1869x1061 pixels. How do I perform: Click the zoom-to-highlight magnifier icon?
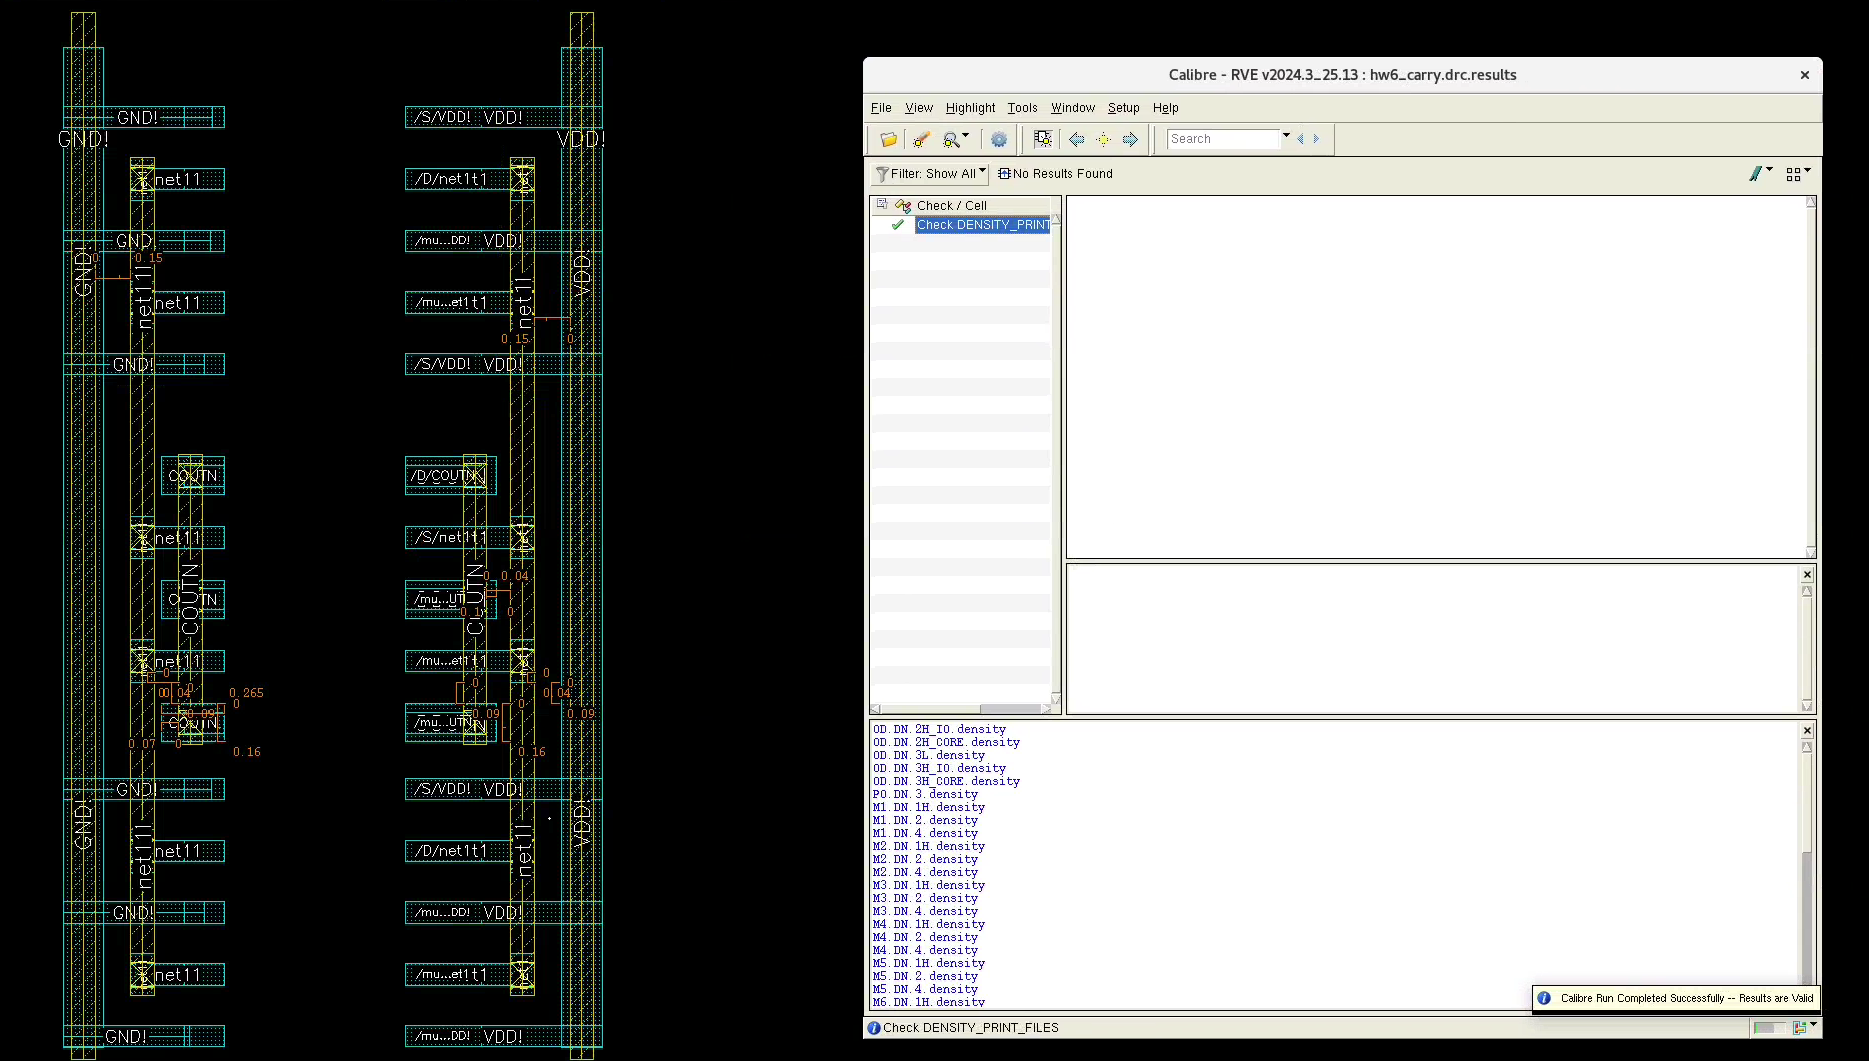pyautogui.click(x=951, y=140)
